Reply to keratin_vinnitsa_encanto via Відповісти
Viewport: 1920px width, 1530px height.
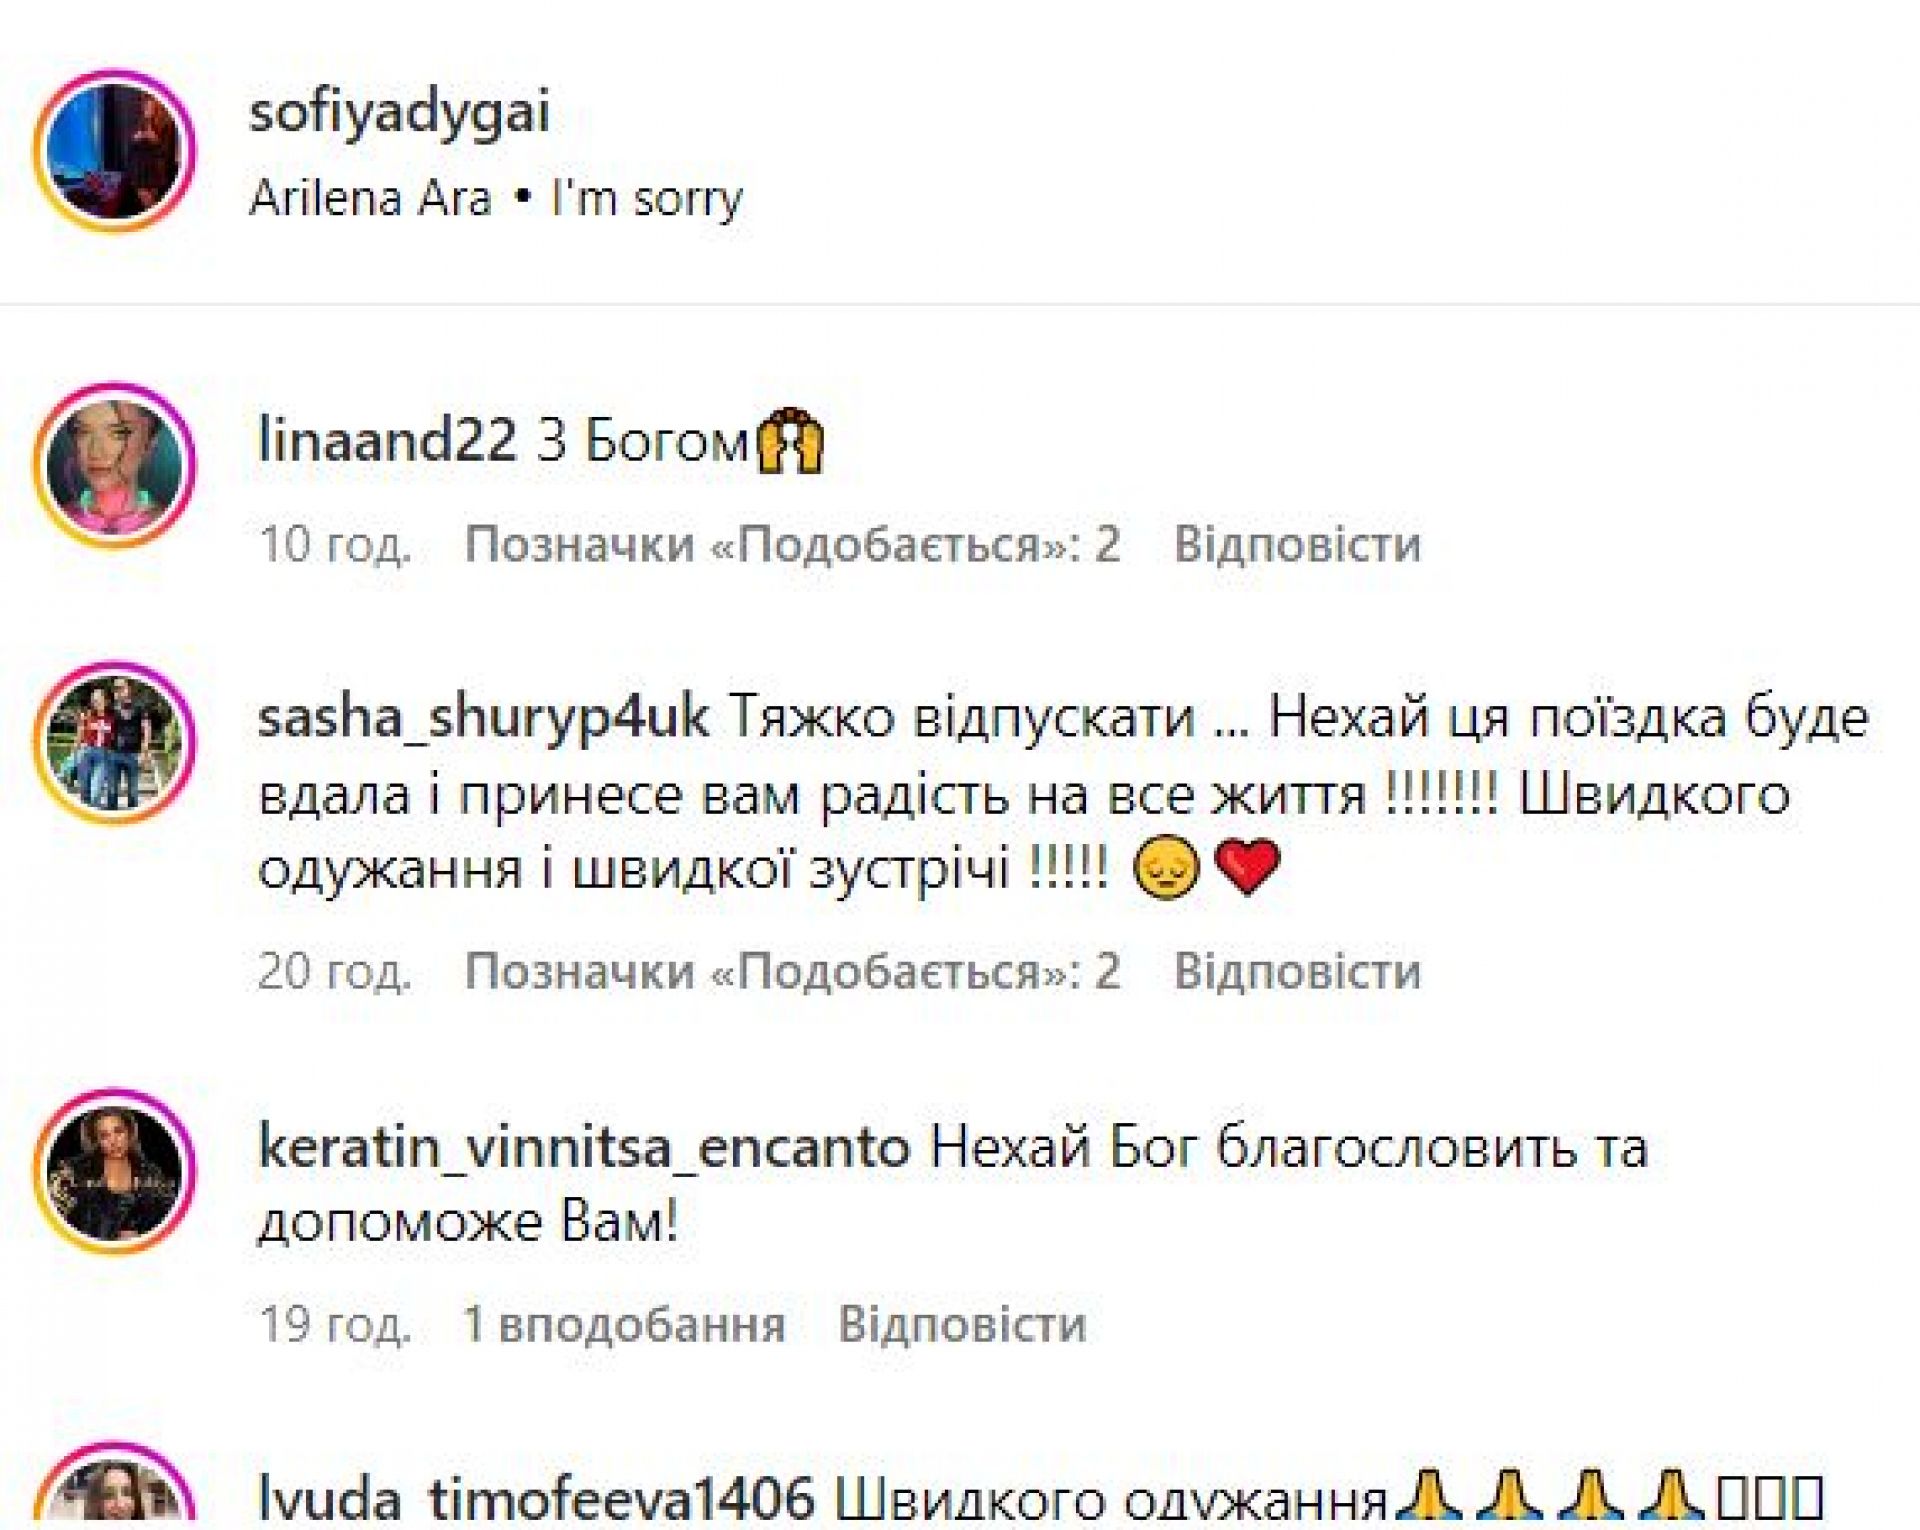pos(962,1324)
